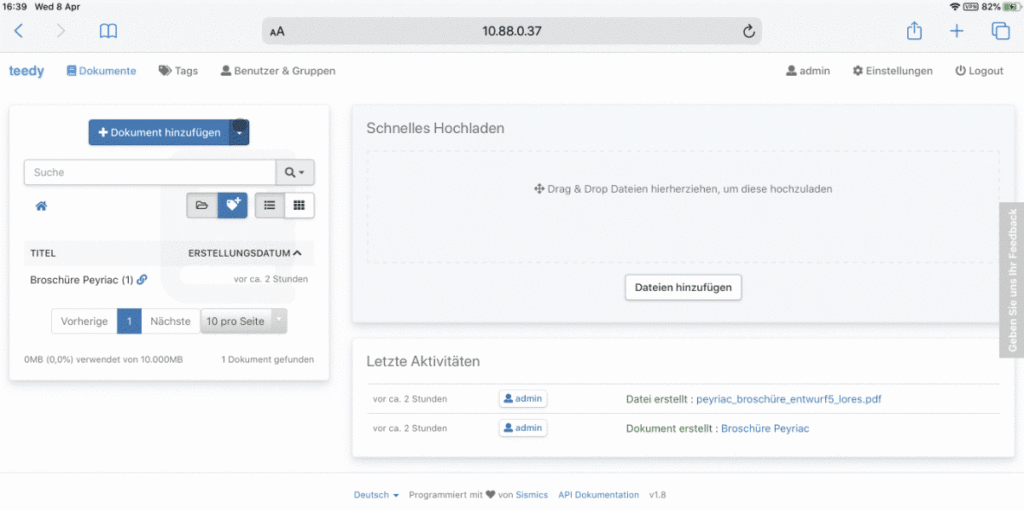Click the teedy logo
The height and width of the screenshot is (511, 1024).
[x=26, y=71]
